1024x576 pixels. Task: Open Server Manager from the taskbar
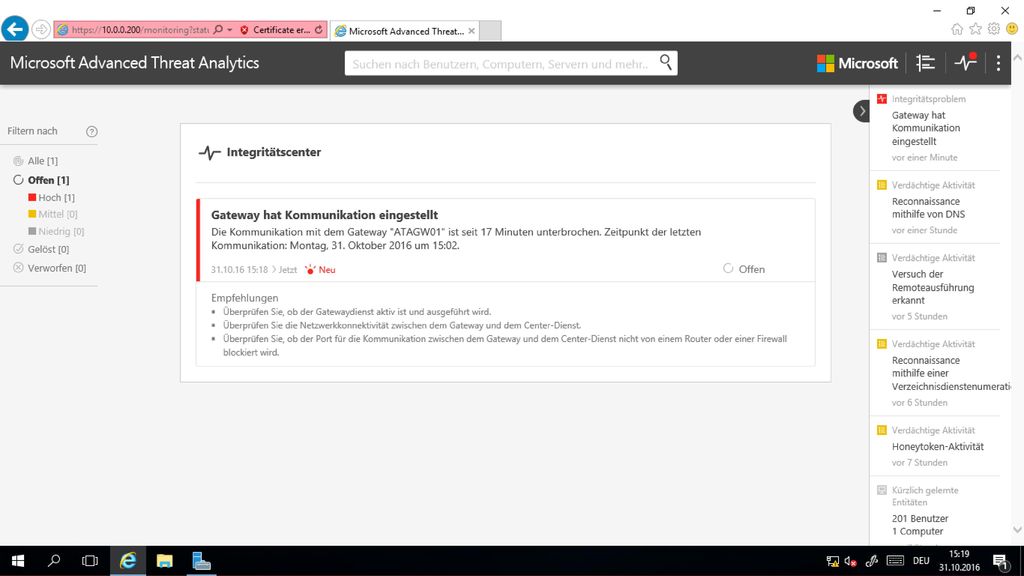201,561
